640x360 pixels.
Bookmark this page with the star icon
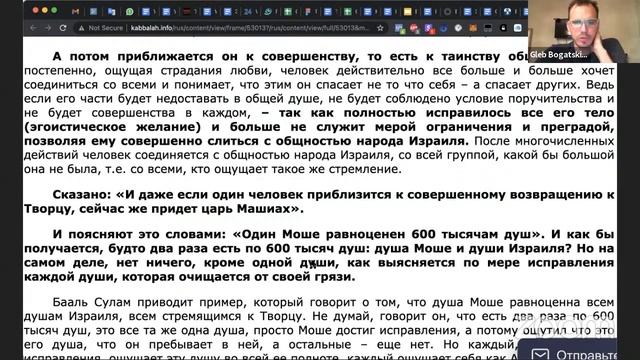[x=380, y=28]
